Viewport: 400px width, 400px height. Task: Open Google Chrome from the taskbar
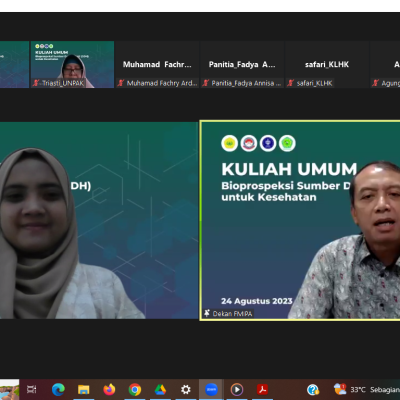[135, 389]
